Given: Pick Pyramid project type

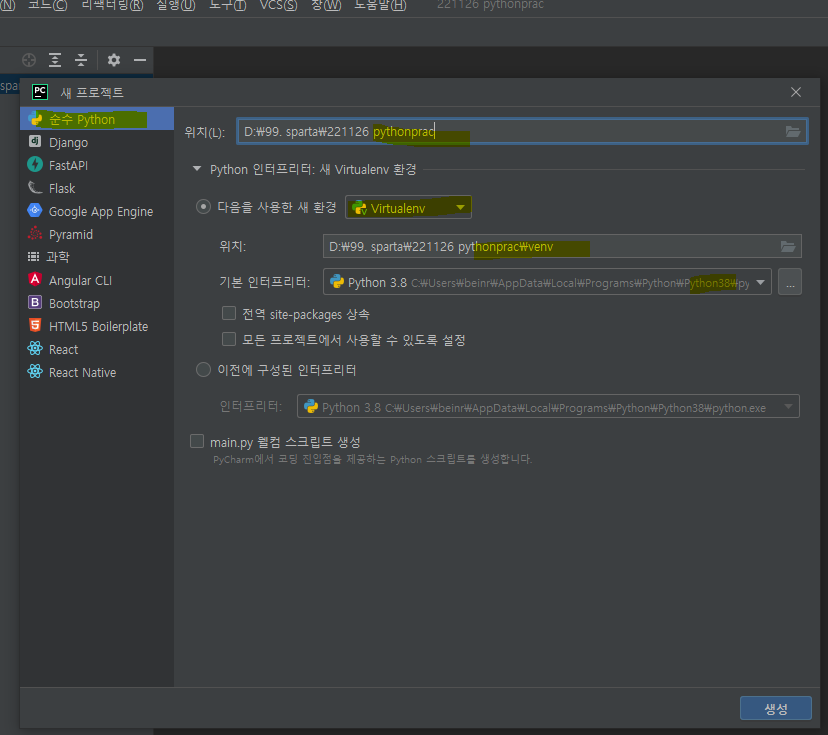Looking at the screenshot, I should point(97,234).
